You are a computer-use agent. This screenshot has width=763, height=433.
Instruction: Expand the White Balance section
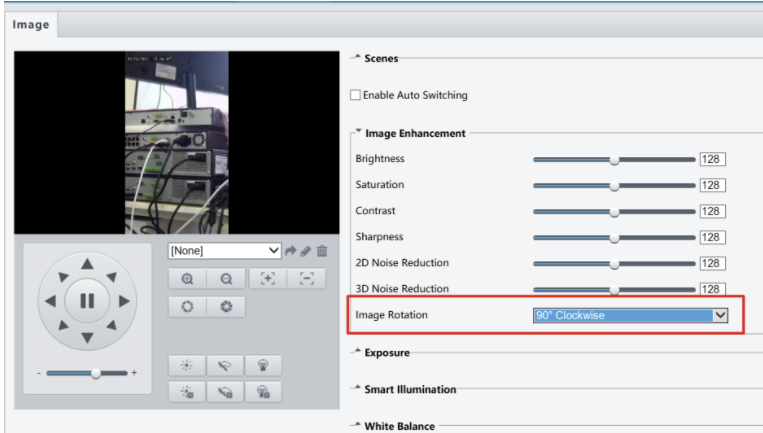[x=358, y=424]
